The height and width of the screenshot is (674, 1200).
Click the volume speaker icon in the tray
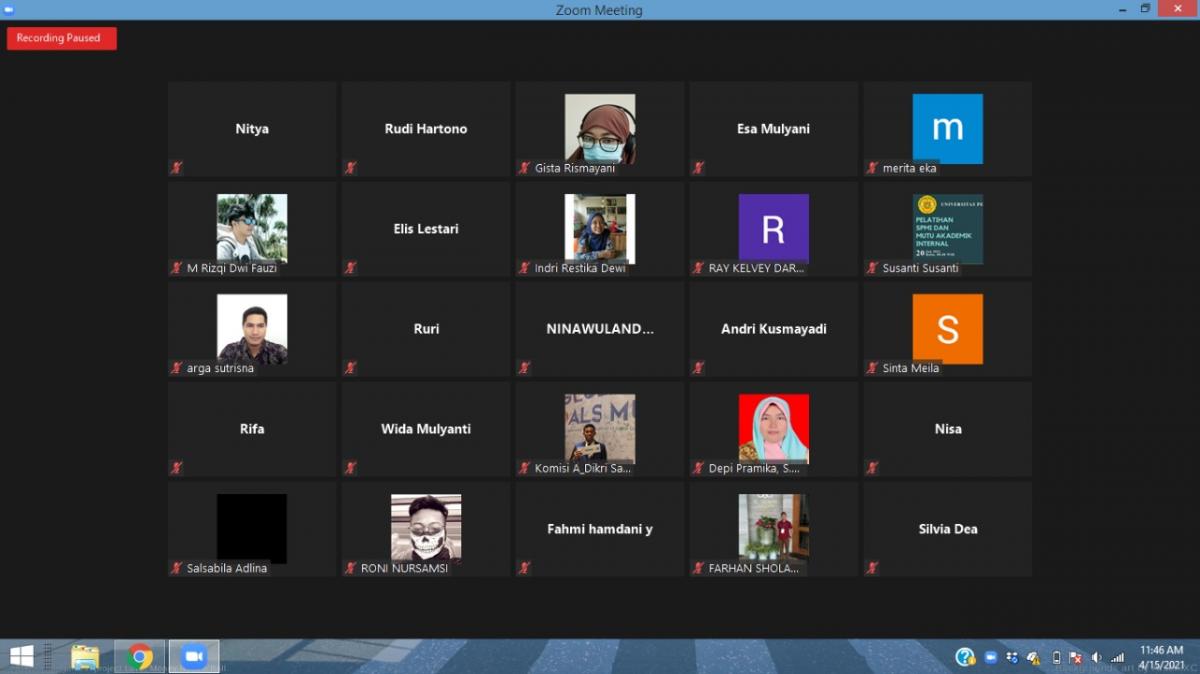coord(1096,657)
